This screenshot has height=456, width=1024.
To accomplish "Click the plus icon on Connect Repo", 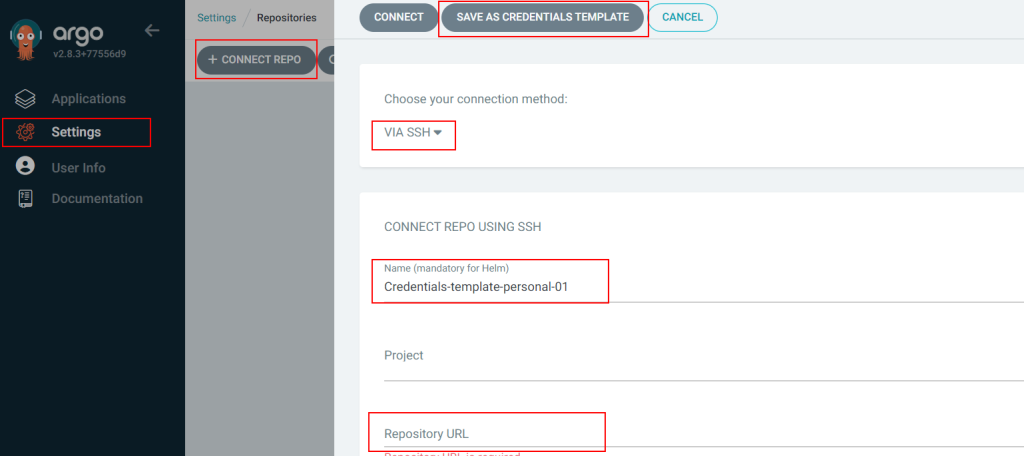I will click(x=212, y=59).
